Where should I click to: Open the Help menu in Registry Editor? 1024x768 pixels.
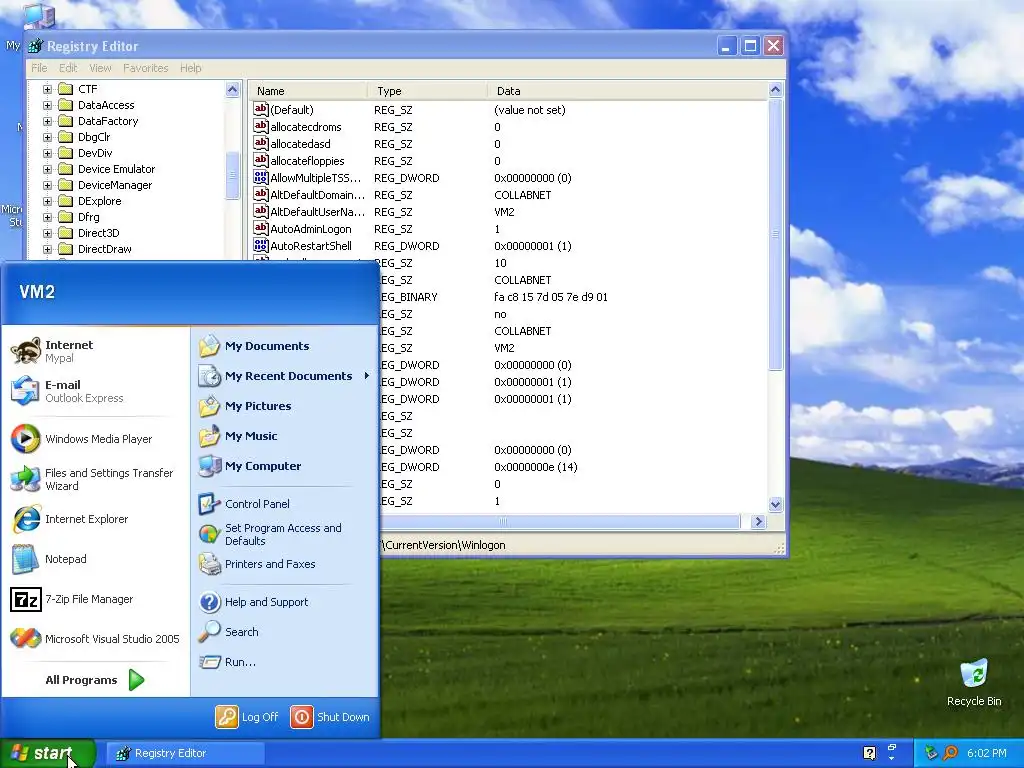pos(191,68)
